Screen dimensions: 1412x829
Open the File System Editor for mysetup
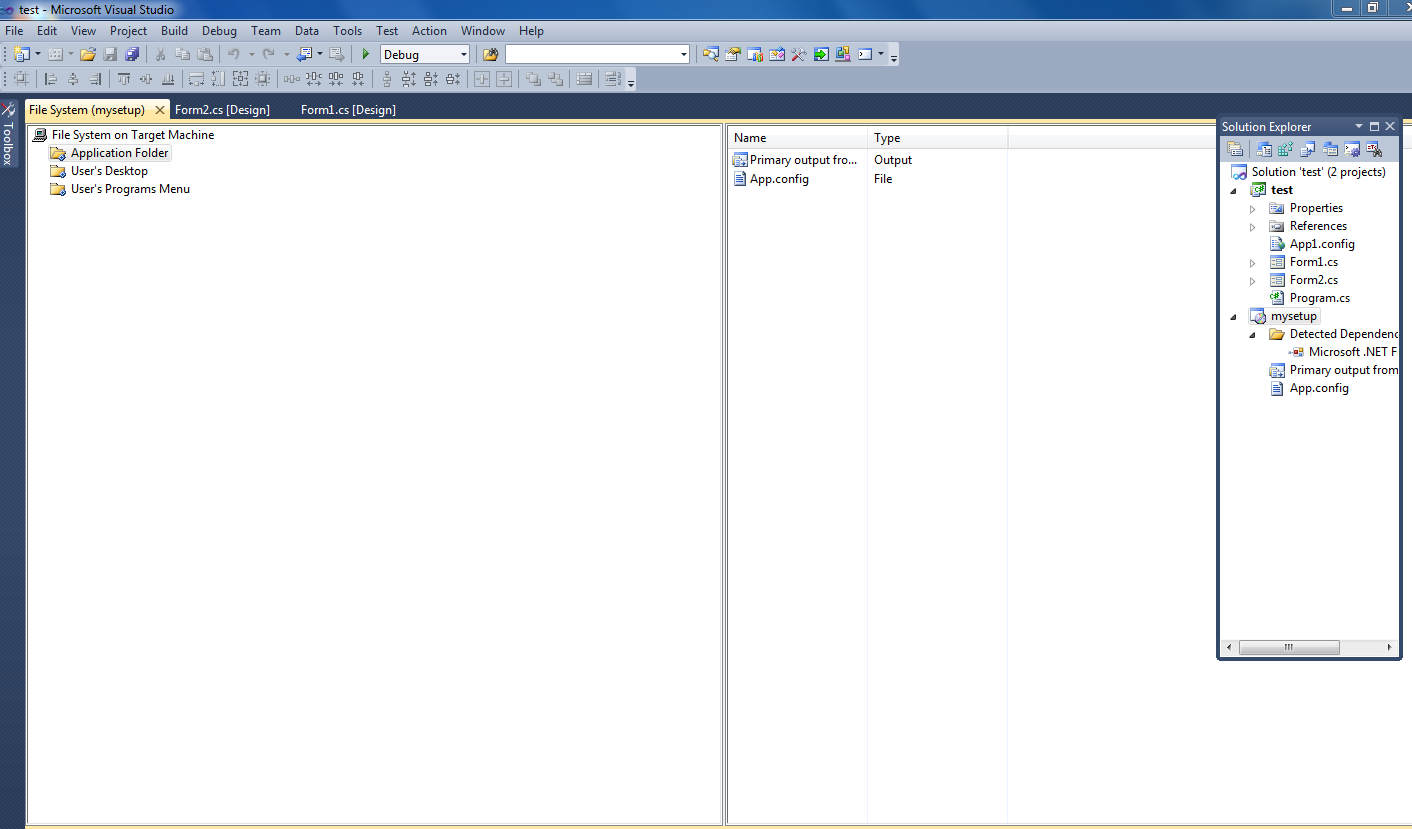[1264, 148]
